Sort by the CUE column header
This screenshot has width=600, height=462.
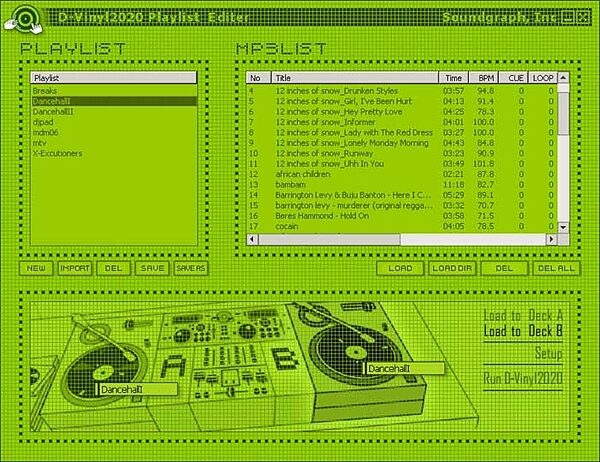[514, 78]
